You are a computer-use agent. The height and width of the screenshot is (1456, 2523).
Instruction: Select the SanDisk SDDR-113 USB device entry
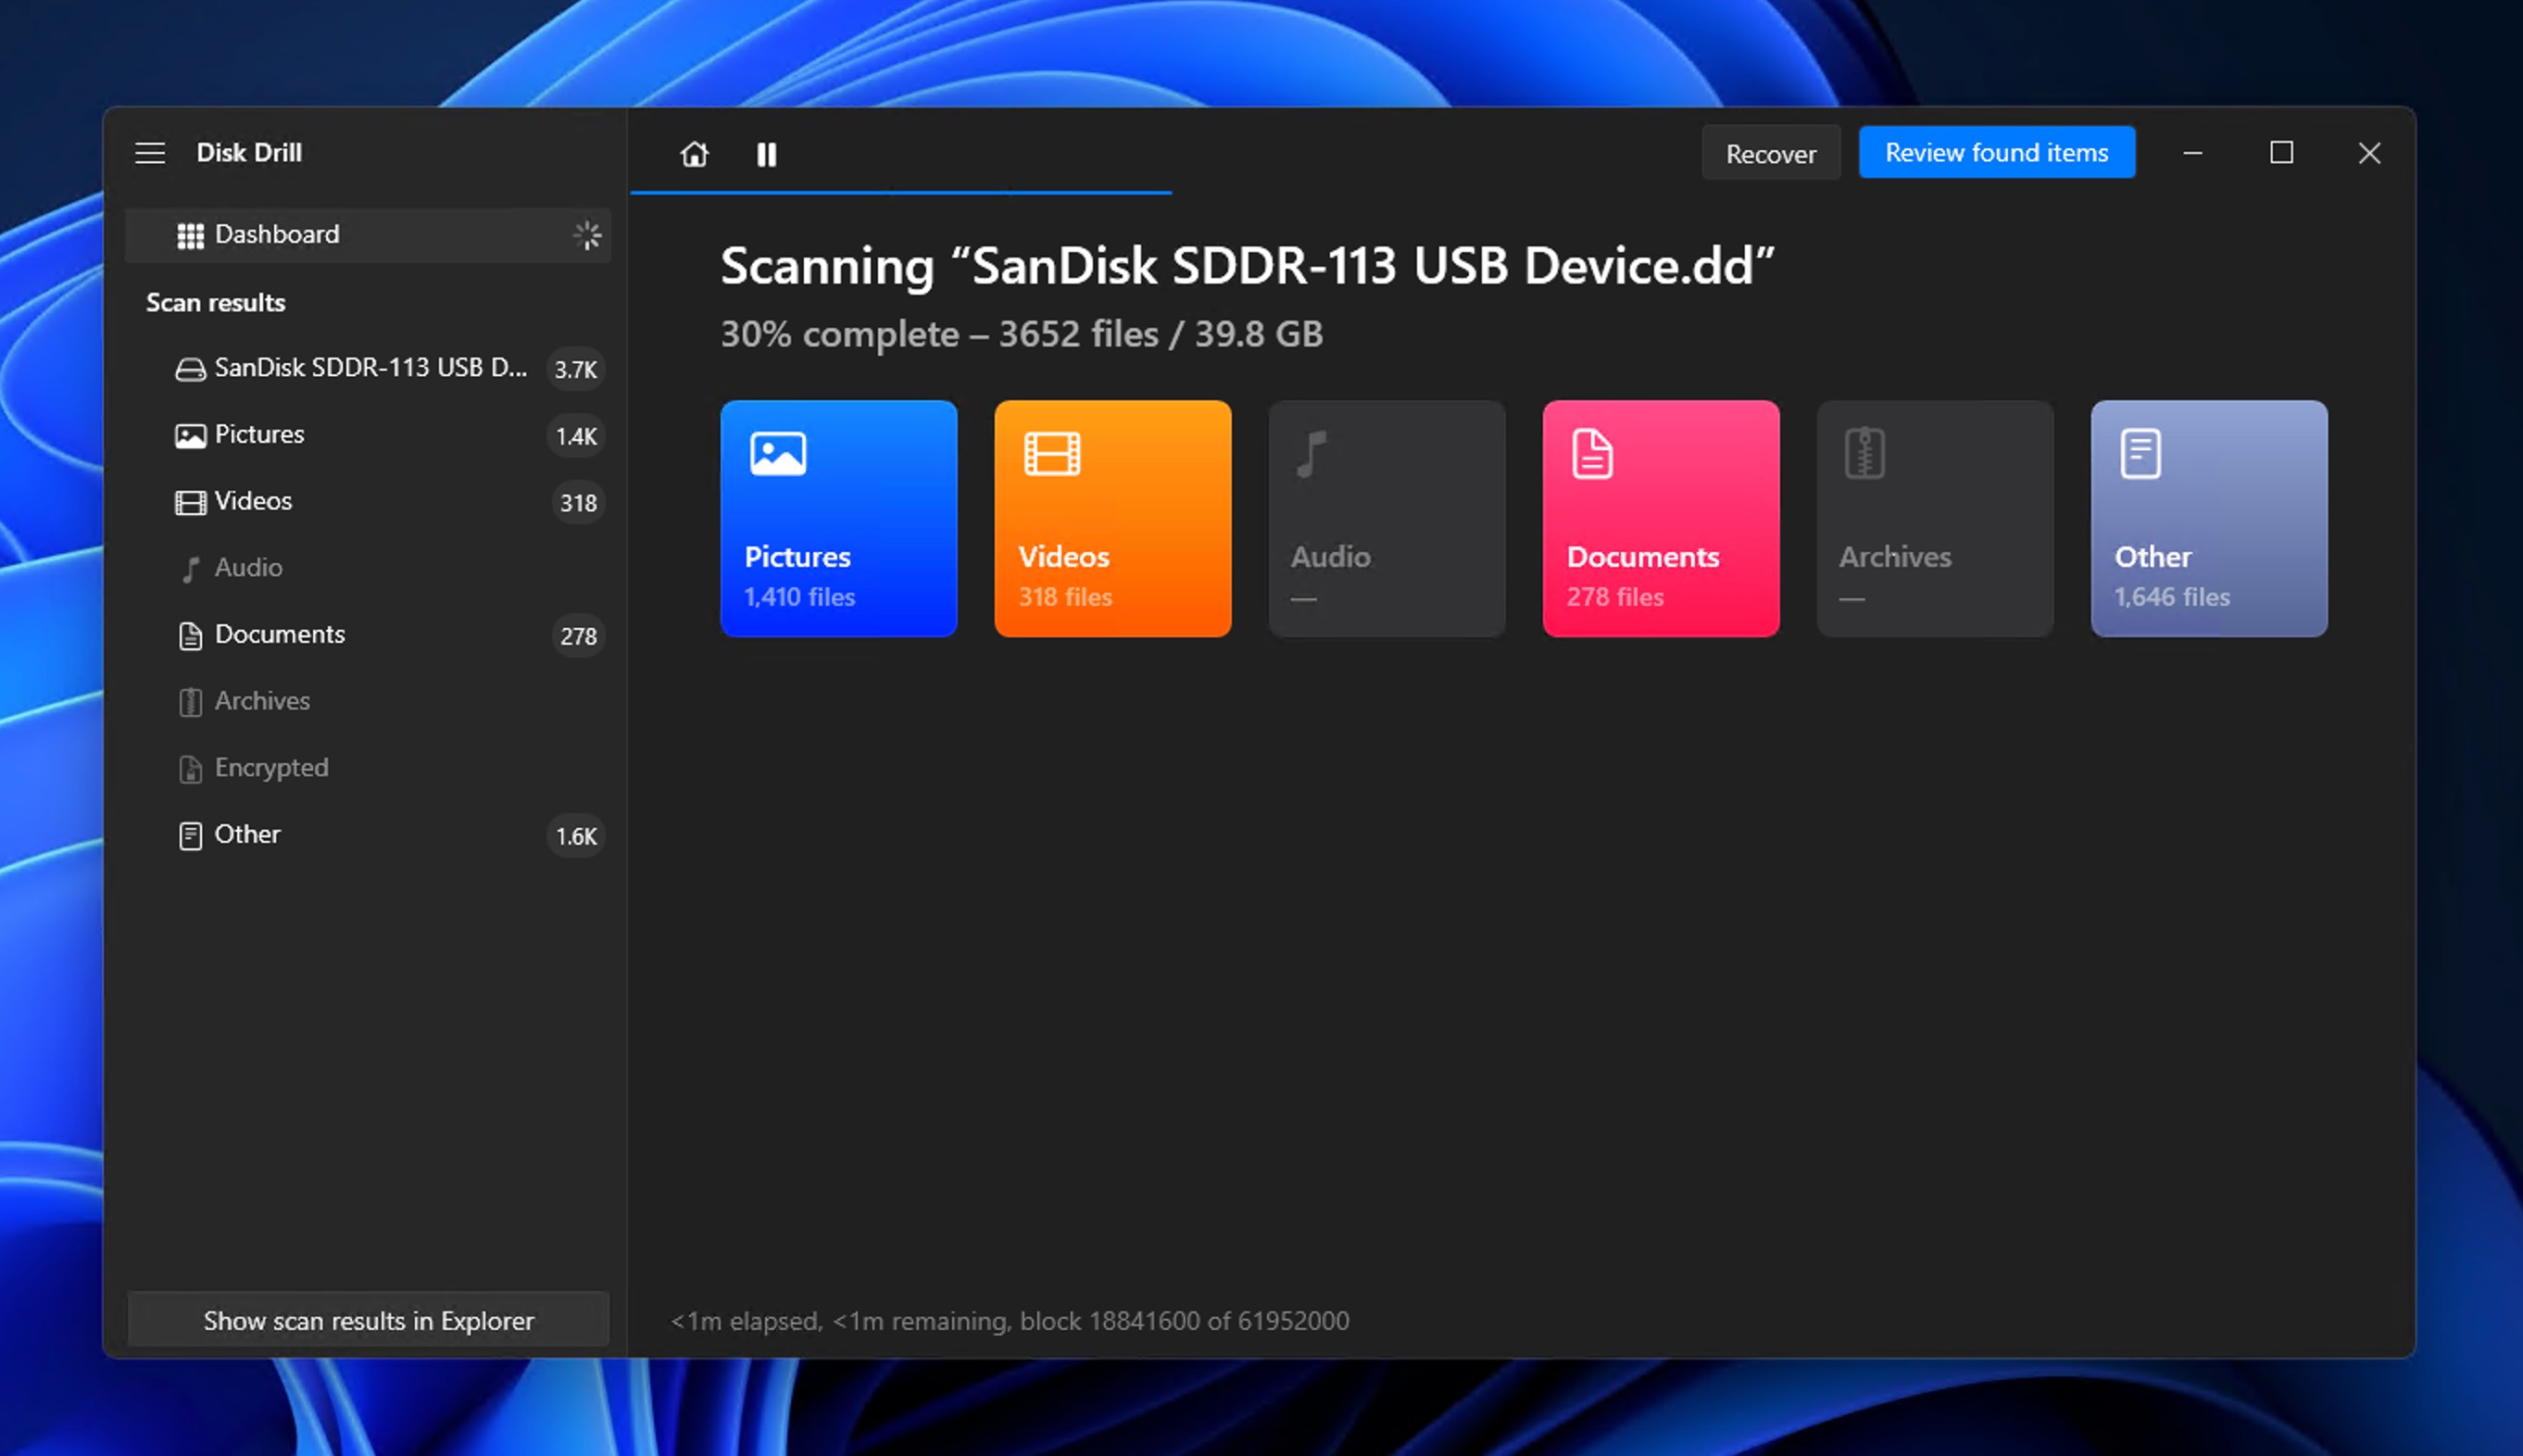[368, 368]
